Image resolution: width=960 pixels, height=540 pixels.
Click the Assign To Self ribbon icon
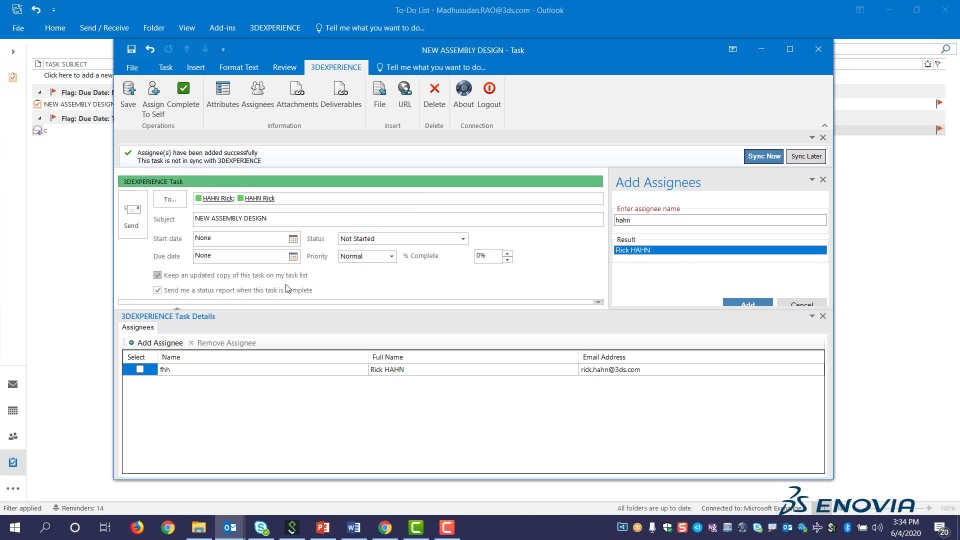pyautogui.click(x=153, y=90)
